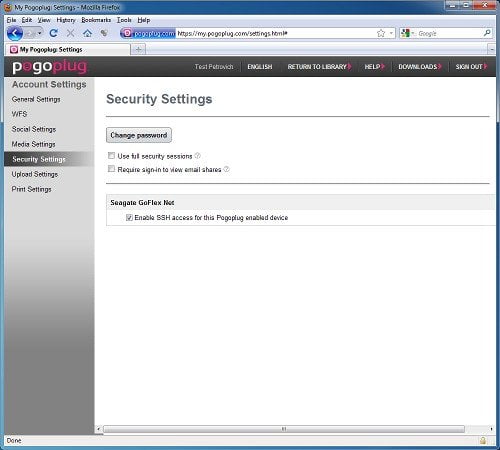The width and height of the screenshot is (500, 450).
Task: Open the File menu
Action: click(x=11, y=20)
